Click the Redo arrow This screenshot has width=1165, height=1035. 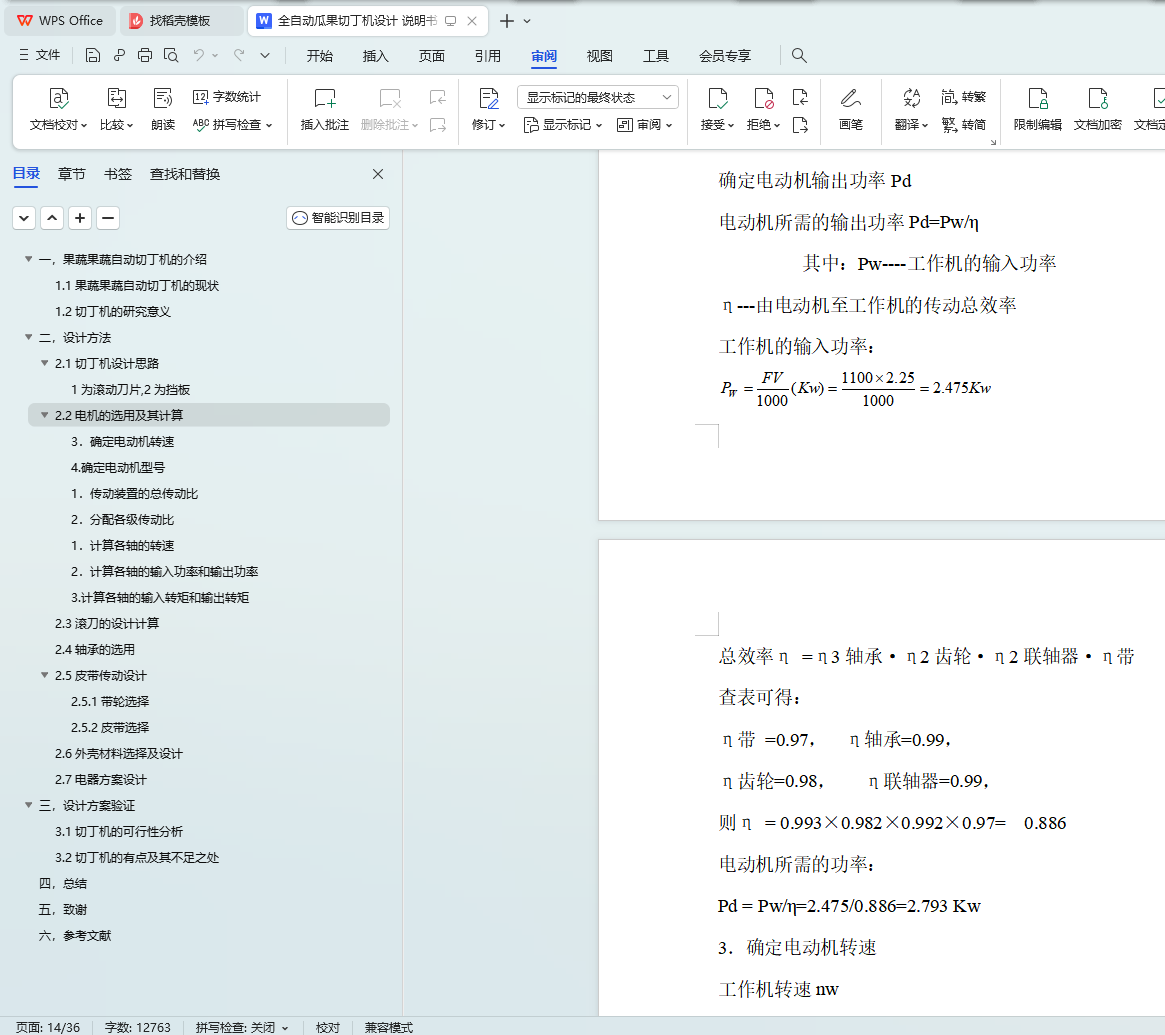(x=238, y=55)
